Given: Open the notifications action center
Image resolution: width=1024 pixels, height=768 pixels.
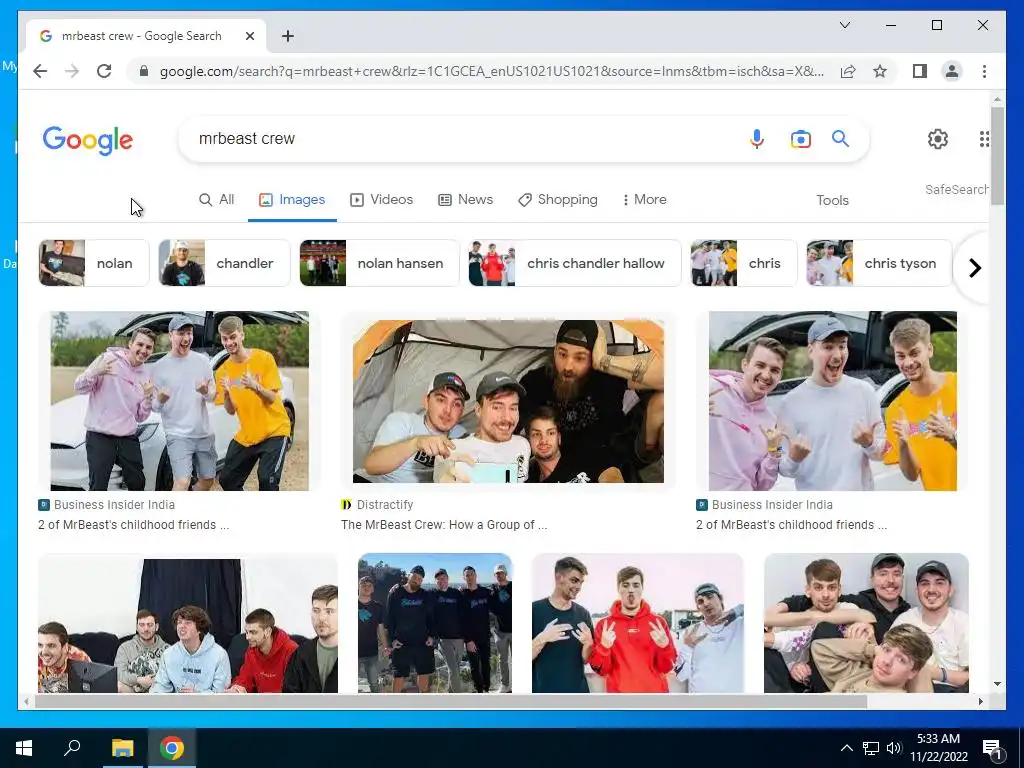Looking at the screenshot, I should pyautogui.click(x=991, y=748).
